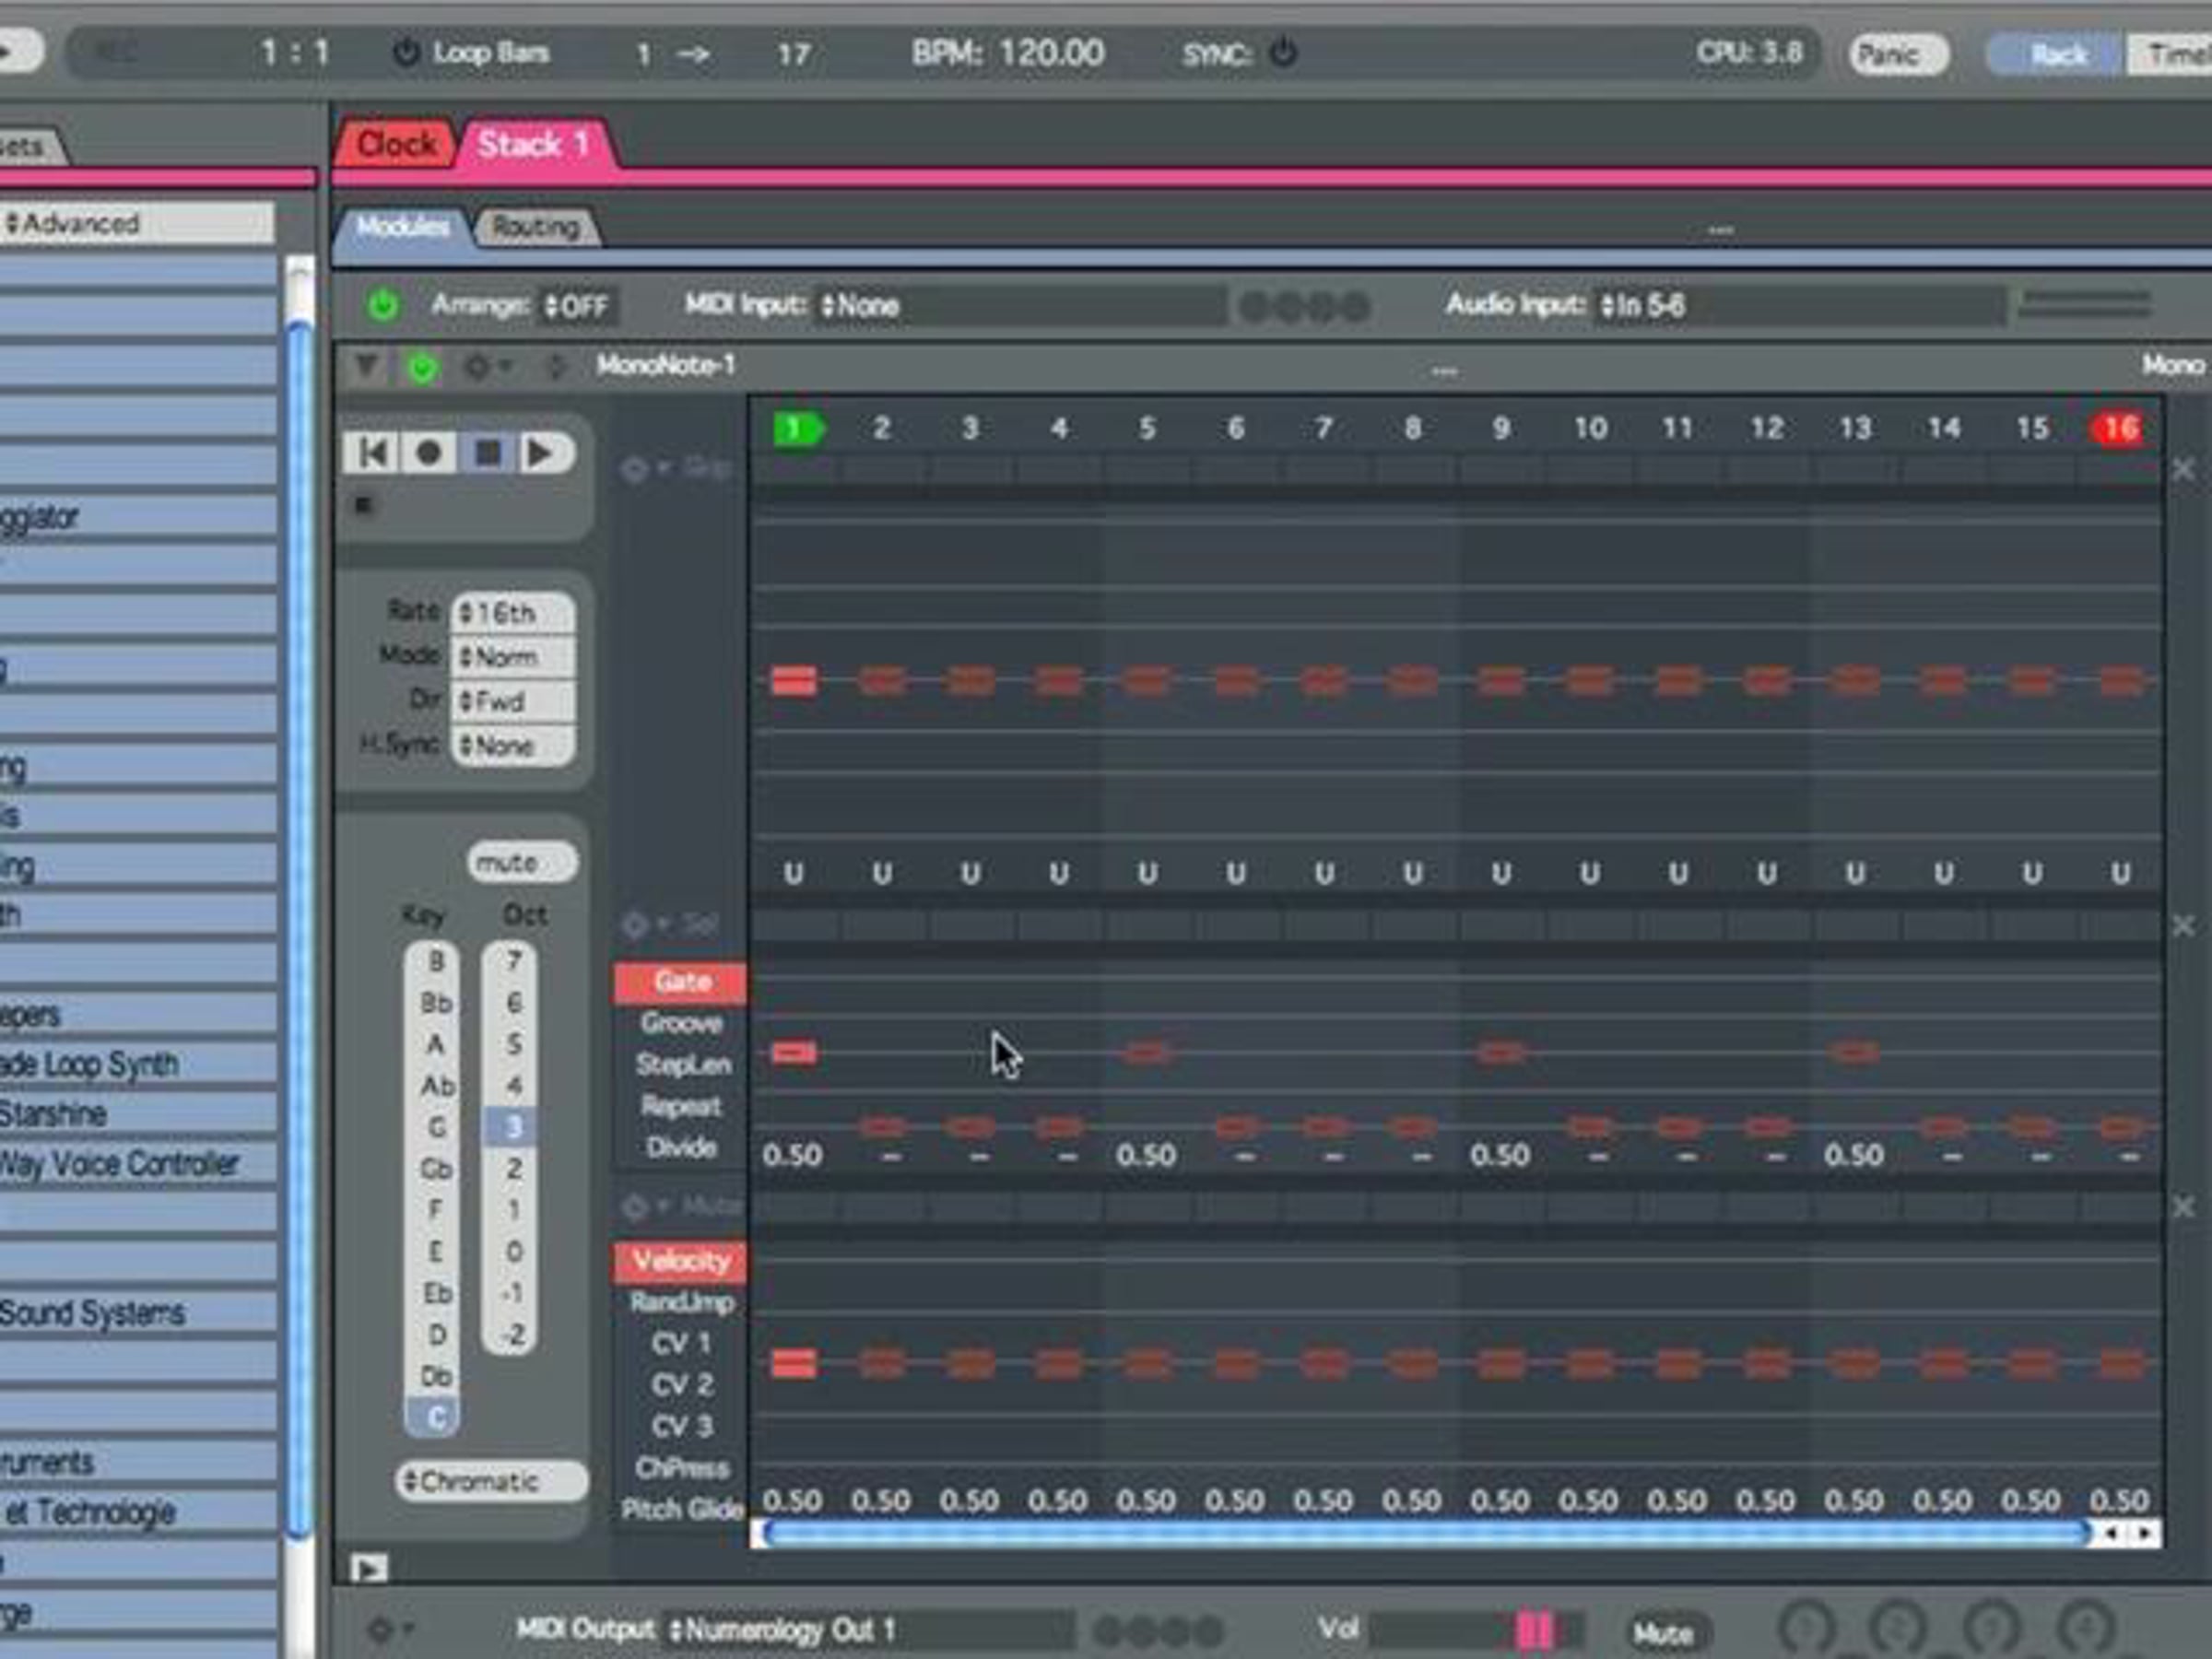Click the small square below the rewind button
The height and width of the screenshot is (1659, 2212).
click(363, 505)
